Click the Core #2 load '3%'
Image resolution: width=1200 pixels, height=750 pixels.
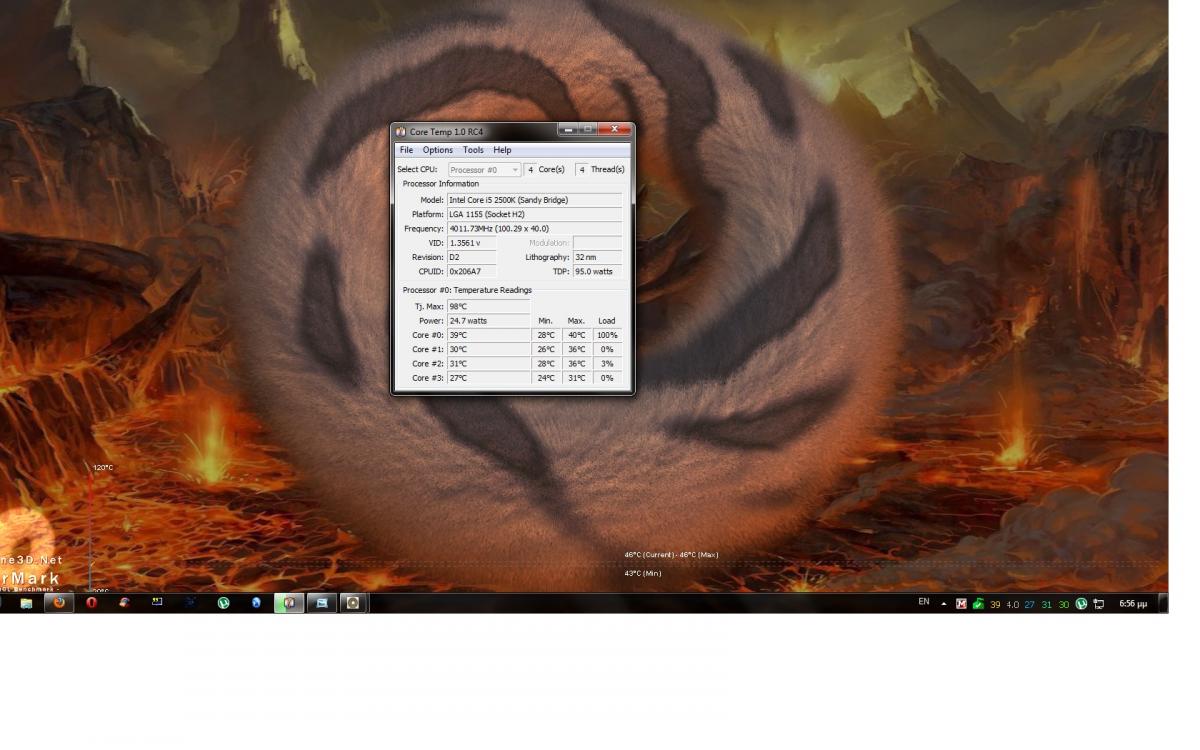(607, 364)
